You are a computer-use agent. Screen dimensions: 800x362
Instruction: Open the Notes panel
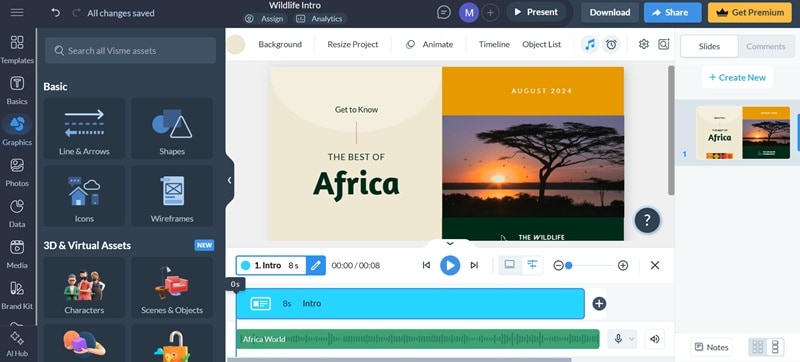pyautogui.click(x=711, y=347)
